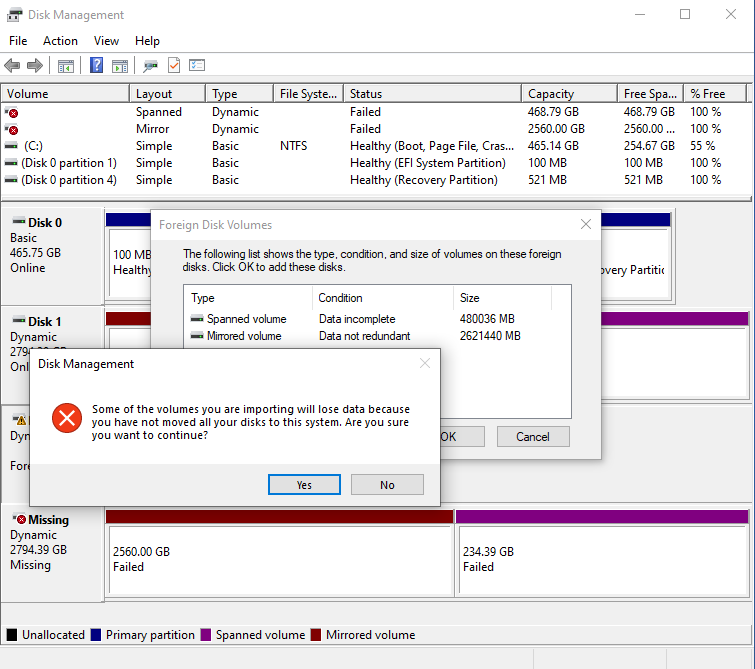Open the Help toolbar icon
The image size is (755, 669).
[x=96, y=65]
